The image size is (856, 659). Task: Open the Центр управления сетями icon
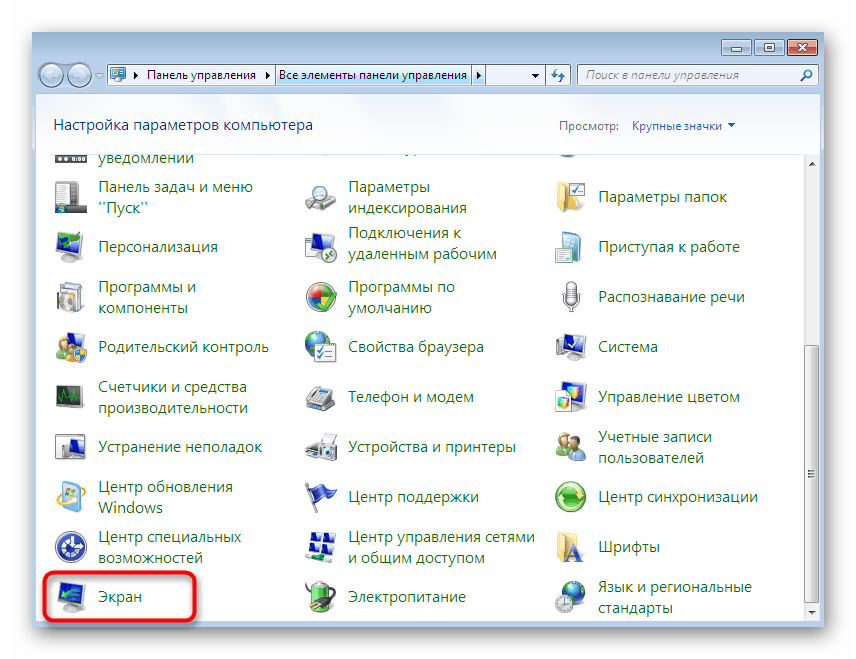320,547
